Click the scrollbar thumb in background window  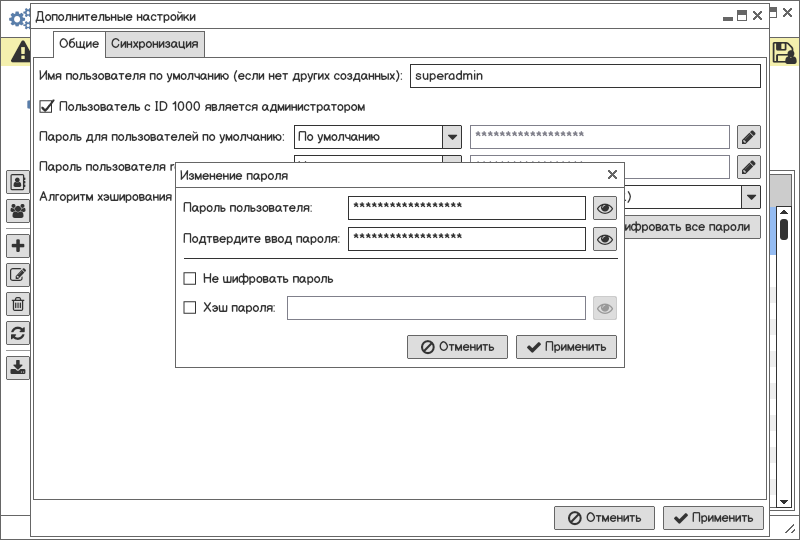(x=784, y=229)
